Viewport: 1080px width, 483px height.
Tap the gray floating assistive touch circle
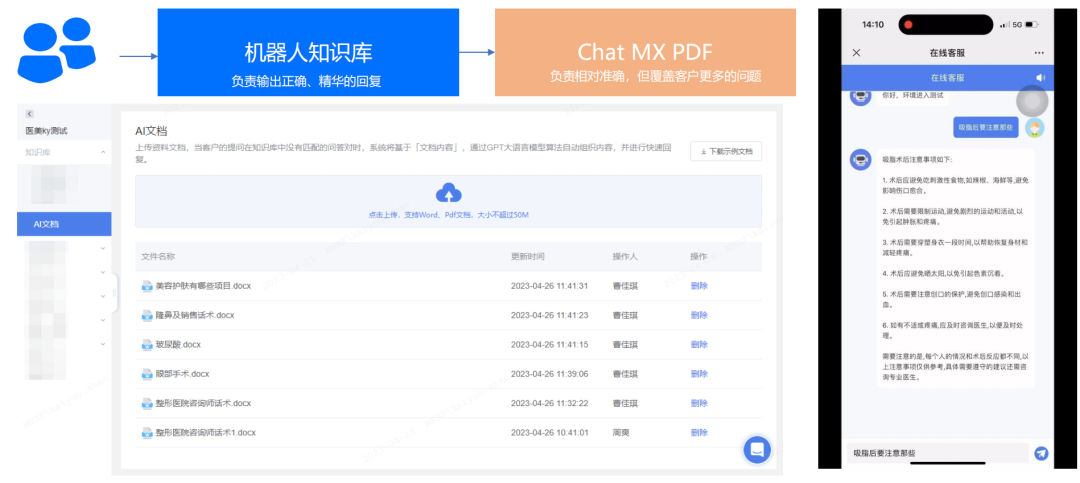point(1032,102)
